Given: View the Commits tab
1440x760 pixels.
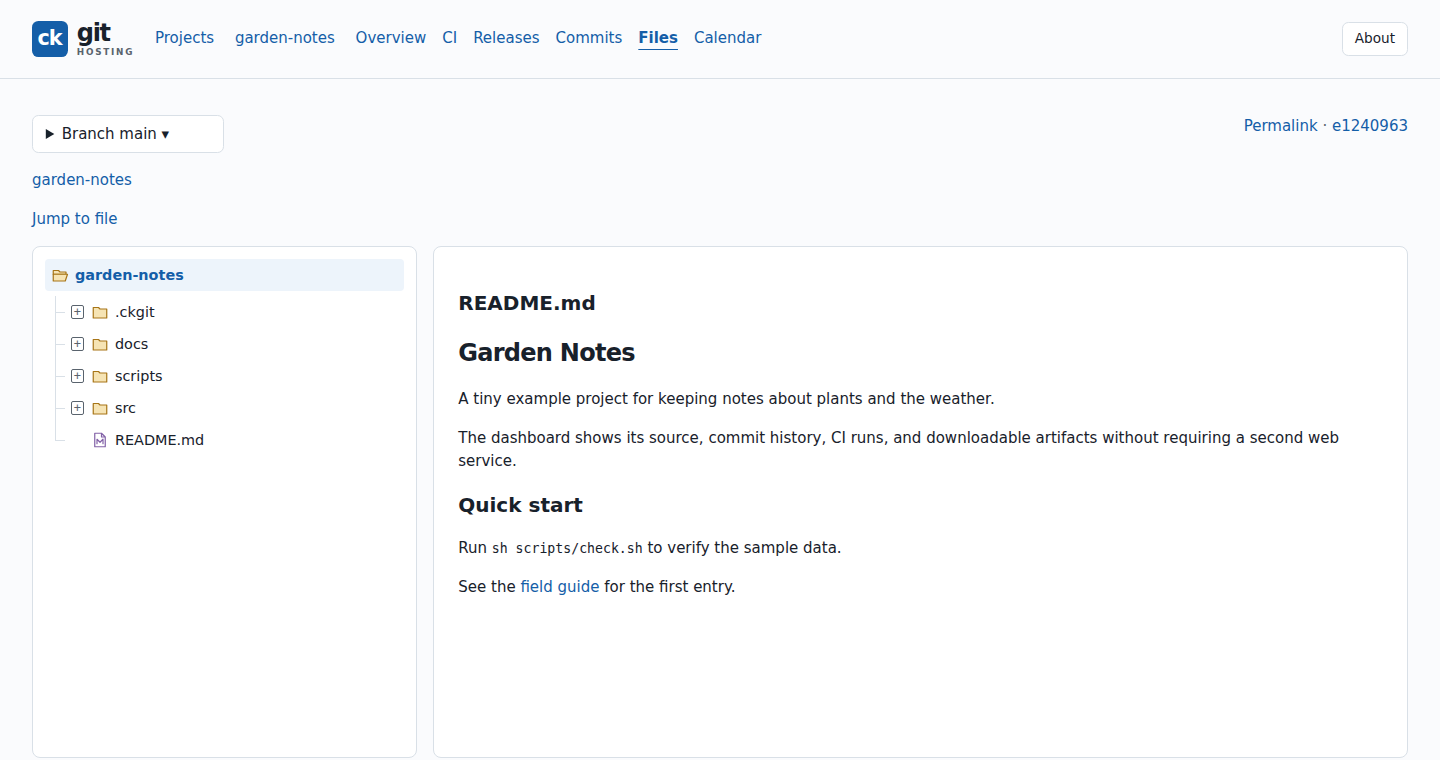Looking at the screenshot, I should coord(589,38).
